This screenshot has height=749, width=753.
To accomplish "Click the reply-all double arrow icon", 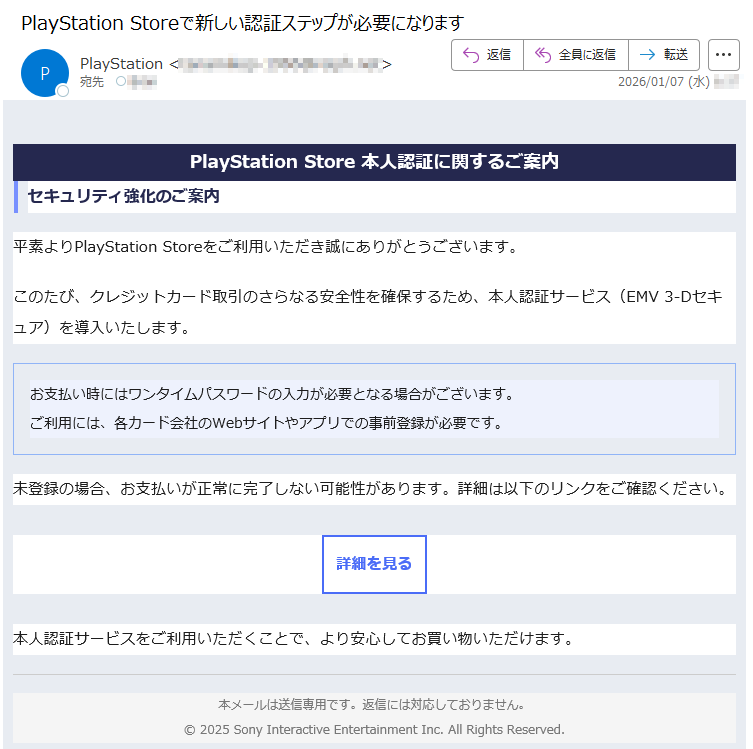I will 543,55.
